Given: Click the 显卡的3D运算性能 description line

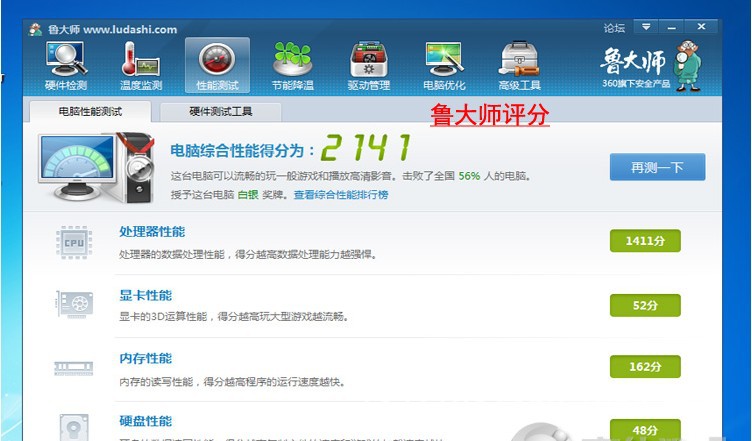Looking at the screenshot, I should (x=234, y=316).
